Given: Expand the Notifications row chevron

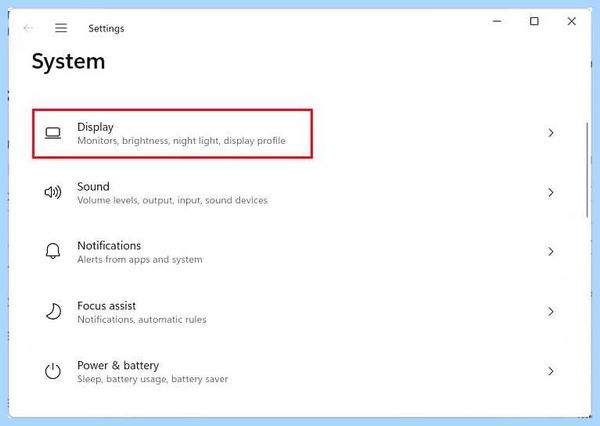Looking at the screenshot, I should click(x=551, y=251).
